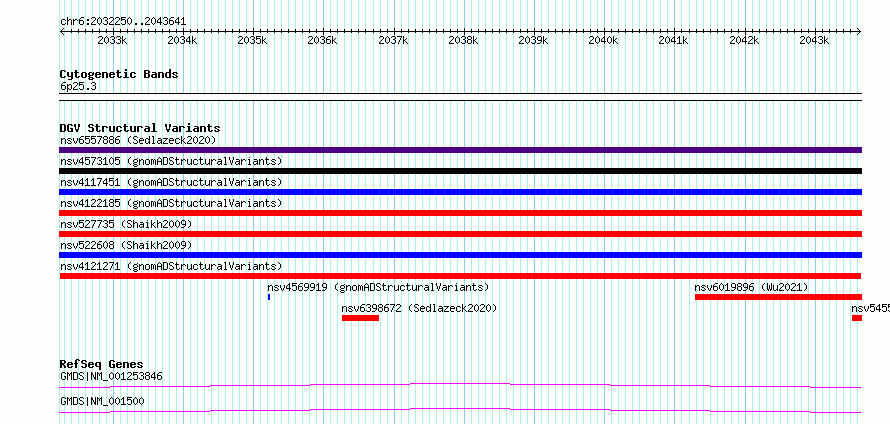Image resolution: width=890 pixels, height=424 pixels.
Task: Open the nsv6557886 (Sedlazeck2020) label
Action: tap(138, 140)
